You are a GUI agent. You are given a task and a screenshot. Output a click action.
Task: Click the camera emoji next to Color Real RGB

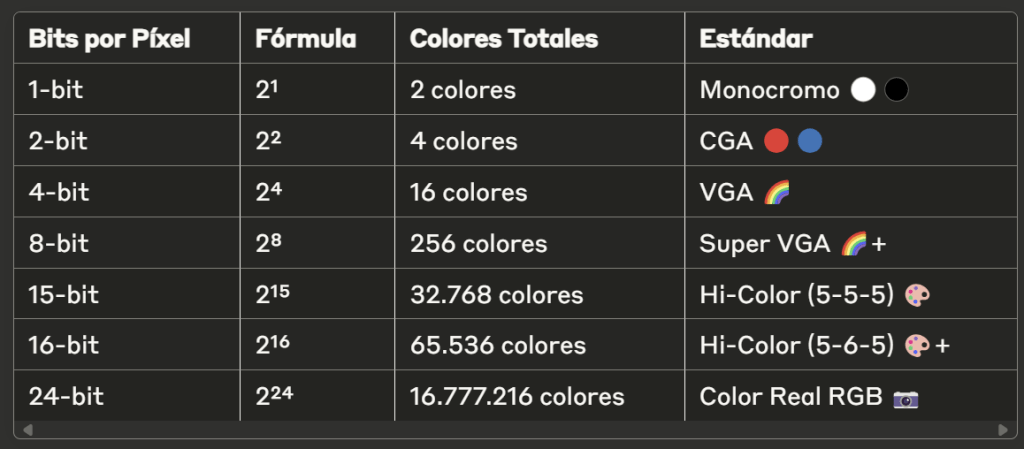[x=906, y=397]
